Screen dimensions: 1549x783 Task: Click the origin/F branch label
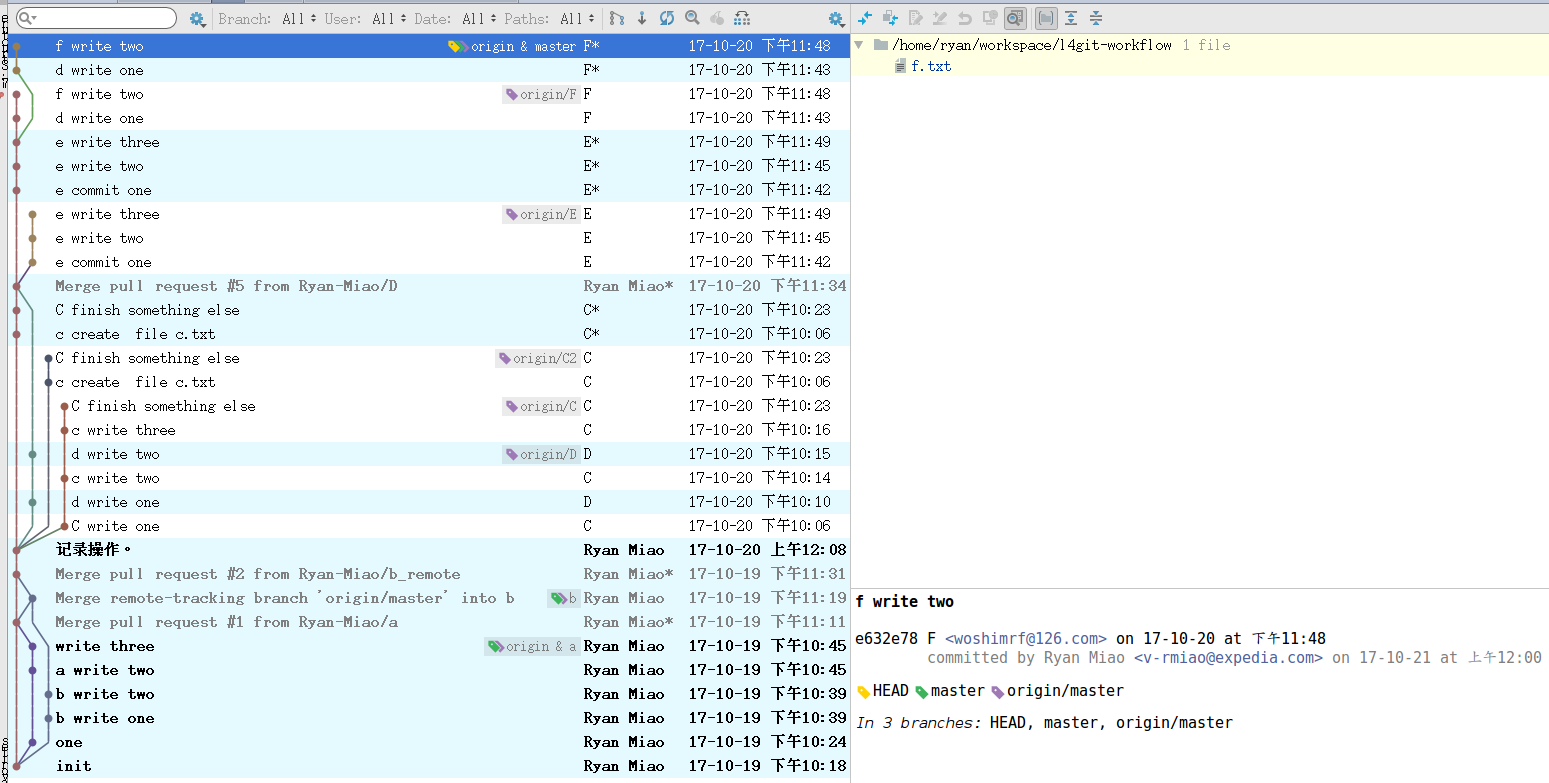[x=541, y=94]
